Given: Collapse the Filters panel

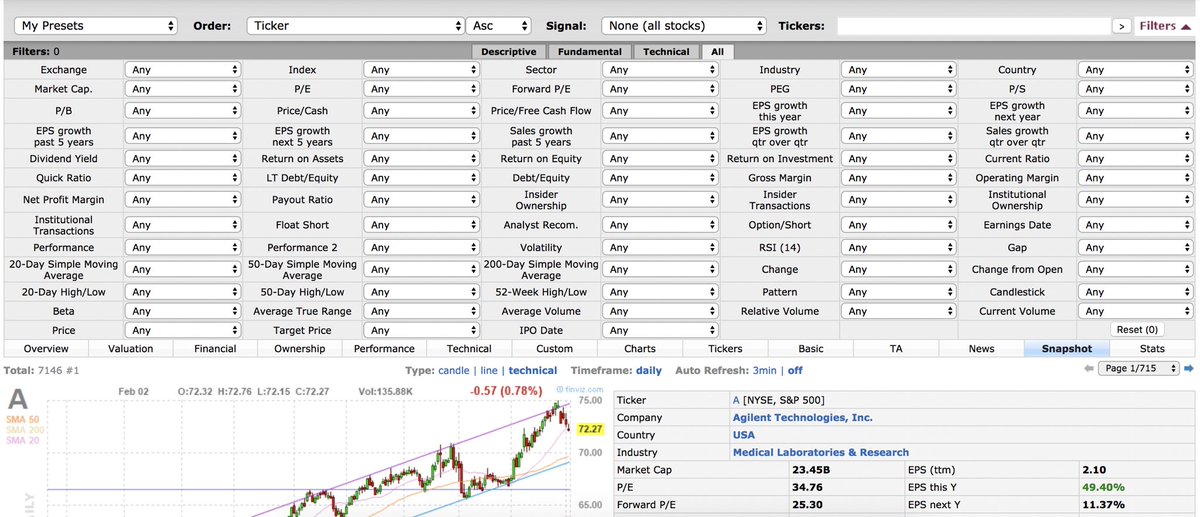Looking at the screenshot, I should [1165, 25].
